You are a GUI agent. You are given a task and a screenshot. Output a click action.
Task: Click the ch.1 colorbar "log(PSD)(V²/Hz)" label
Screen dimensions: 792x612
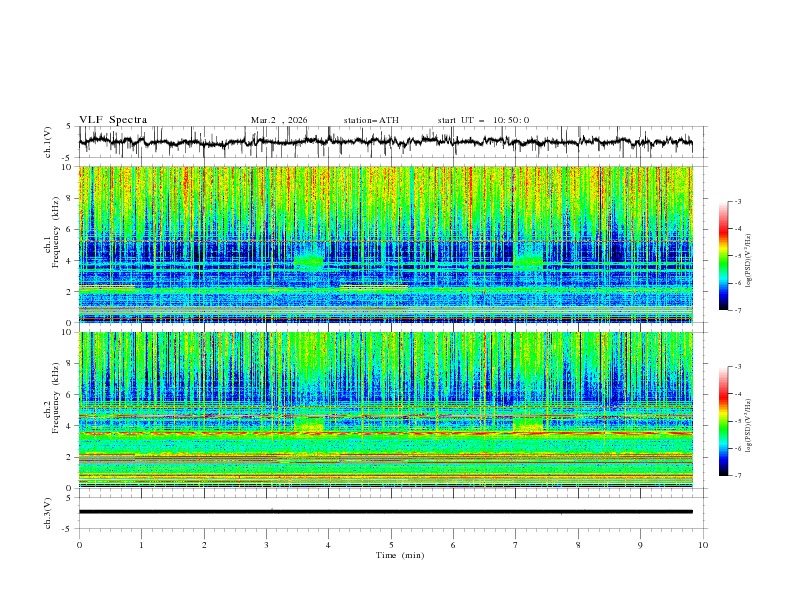pyautogui.click(x=749, y=261)
